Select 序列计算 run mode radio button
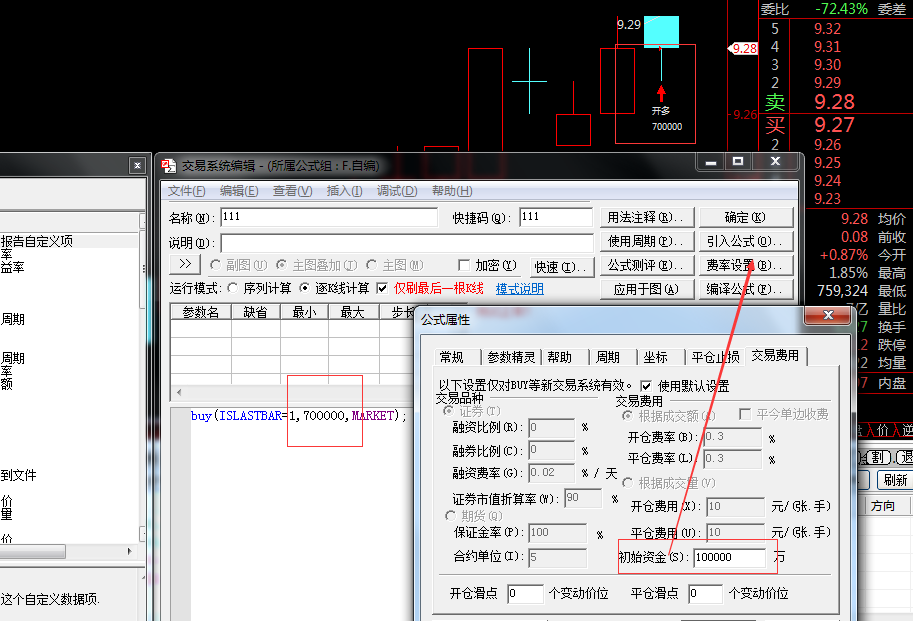This screenshot has width=913, height=621. [234, 289]
